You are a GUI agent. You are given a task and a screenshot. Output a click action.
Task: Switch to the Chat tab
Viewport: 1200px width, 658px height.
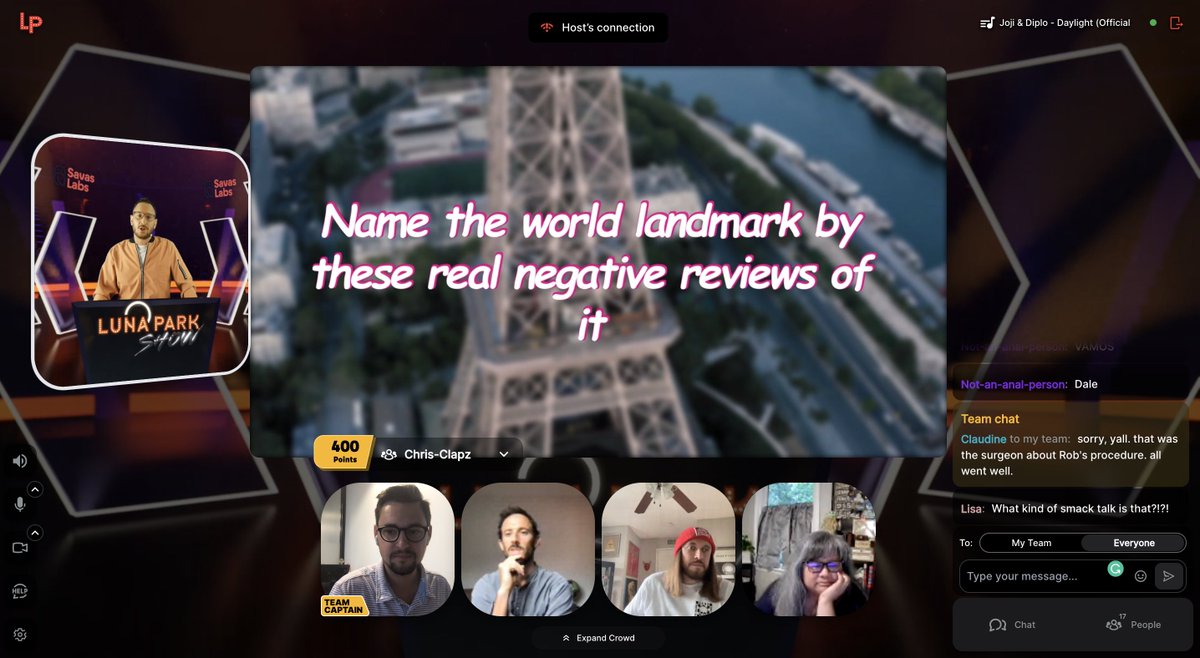point(1012,625)
